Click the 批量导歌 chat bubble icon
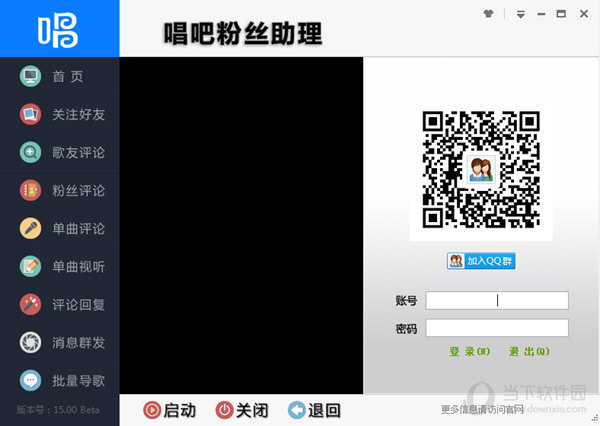 (30, 380)
